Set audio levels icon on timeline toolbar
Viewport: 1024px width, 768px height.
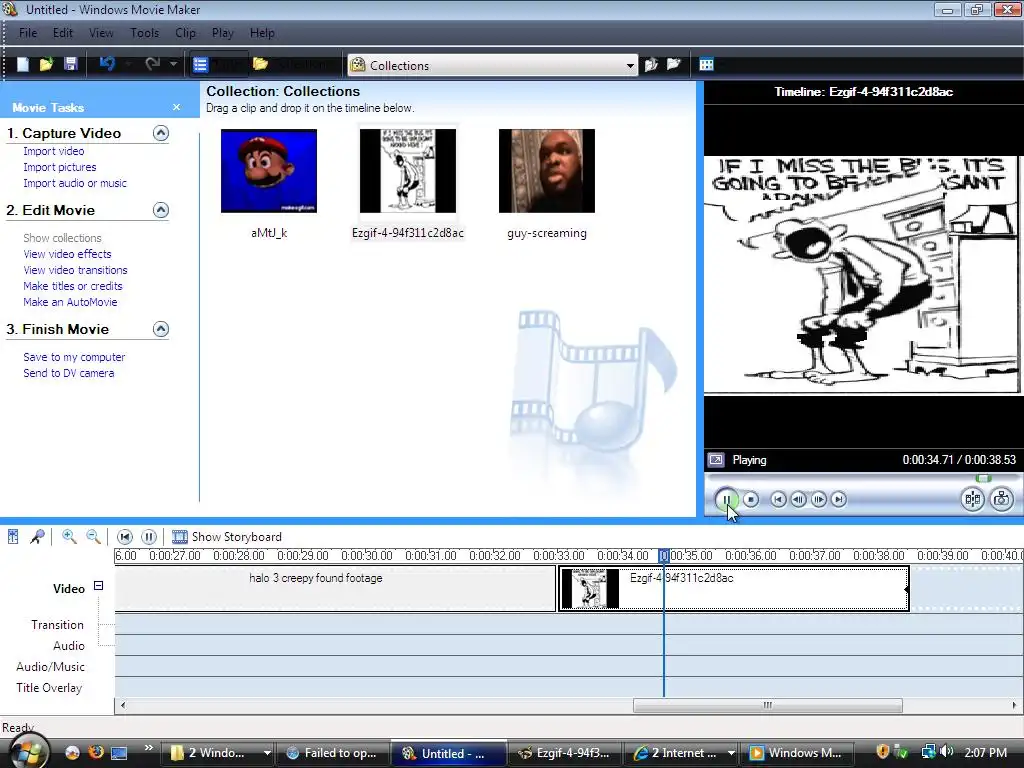point(13,537)
